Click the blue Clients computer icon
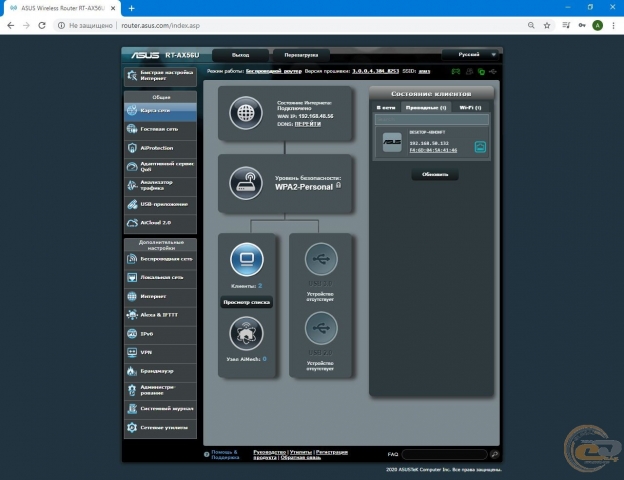The height and width of the screenshot is (480, 624). 247,260
